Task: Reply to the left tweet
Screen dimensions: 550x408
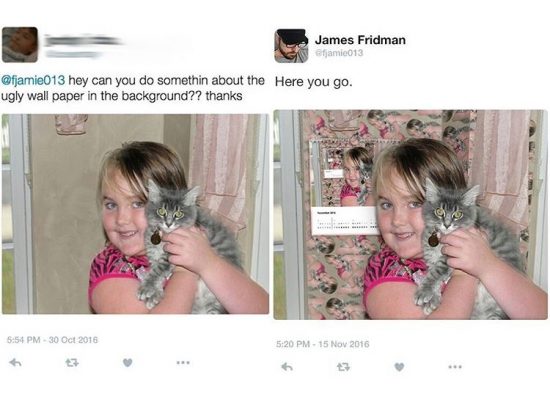Action: pyautogui.click(x=15, y=362)
